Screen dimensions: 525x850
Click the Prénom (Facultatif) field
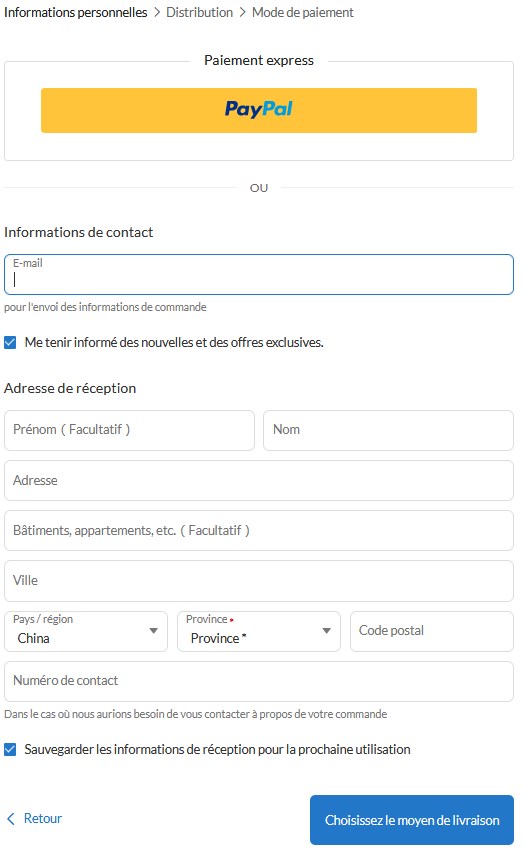click(129, 430)
